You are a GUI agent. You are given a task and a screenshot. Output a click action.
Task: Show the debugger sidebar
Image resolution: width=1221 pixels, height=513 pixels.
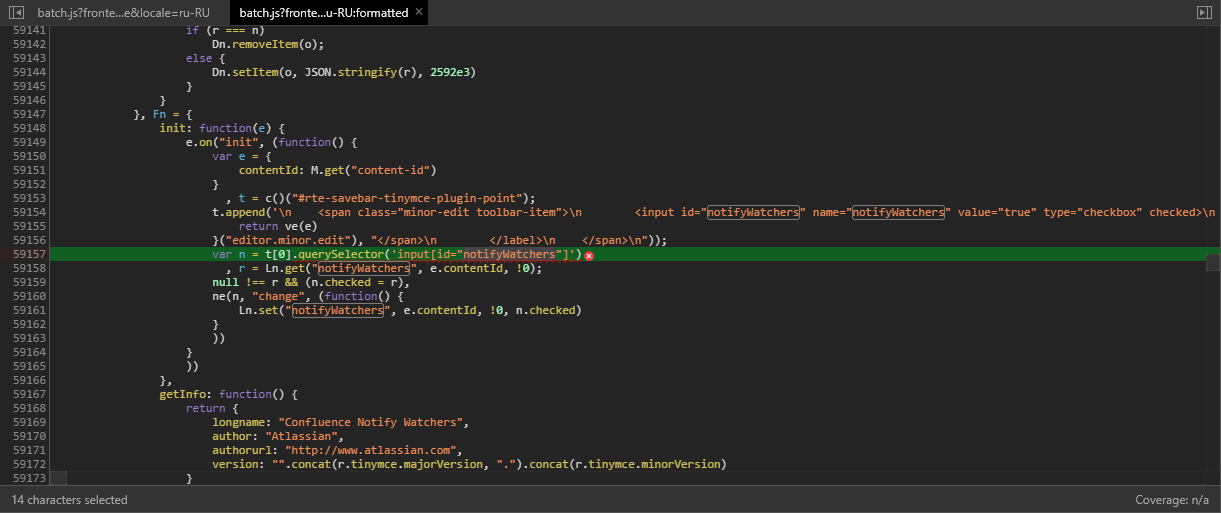coord(1204,12)
